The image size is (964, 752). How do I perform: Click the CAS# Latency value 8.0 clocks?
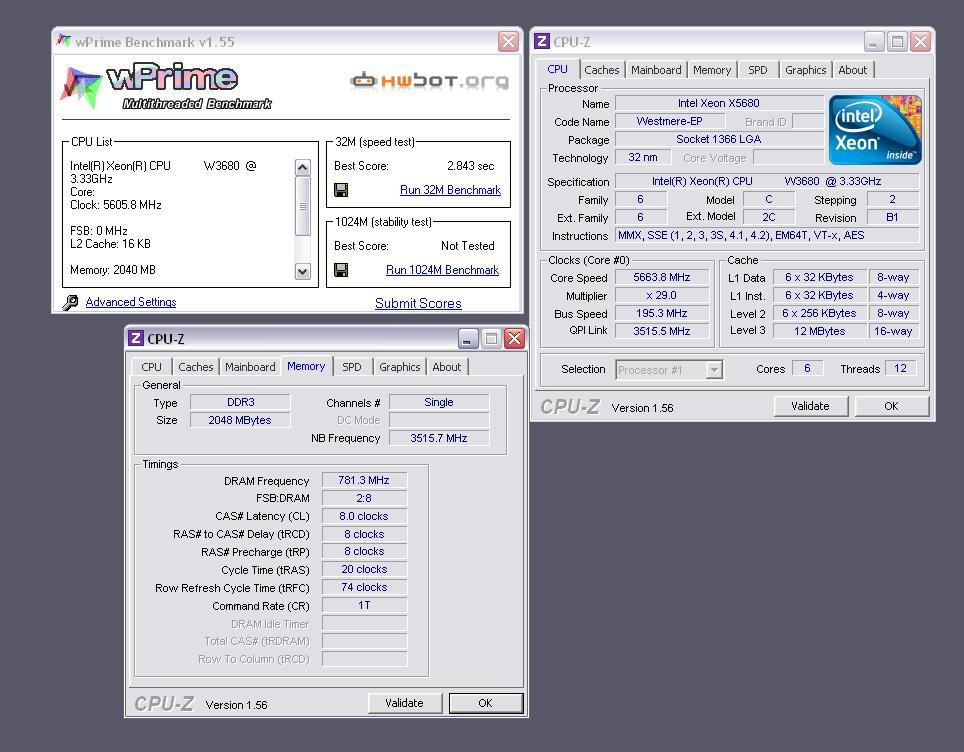pos(364,516)
